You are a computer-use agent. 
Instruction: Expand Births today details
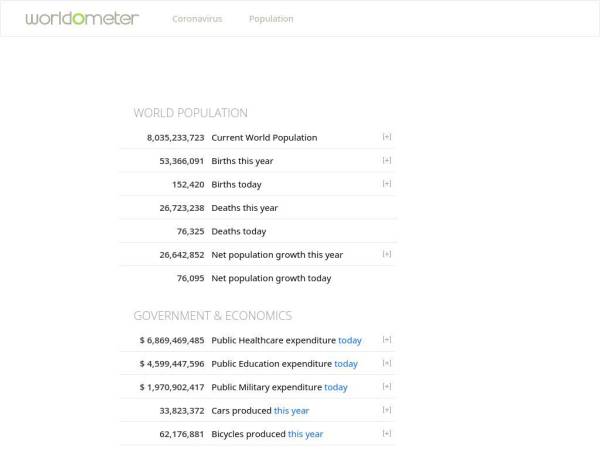pyautogui.click(x=387, y=184)
